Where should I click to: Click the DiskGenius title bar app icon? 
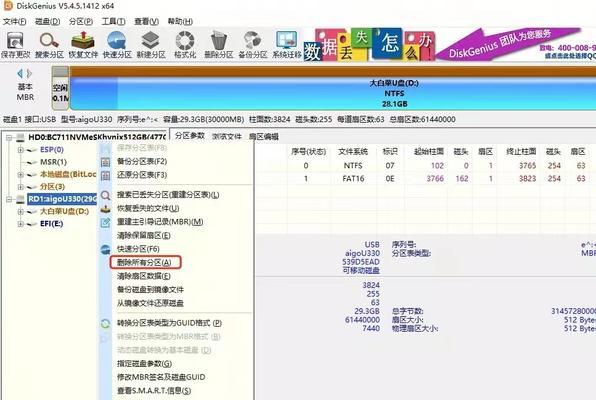[8, 5]
